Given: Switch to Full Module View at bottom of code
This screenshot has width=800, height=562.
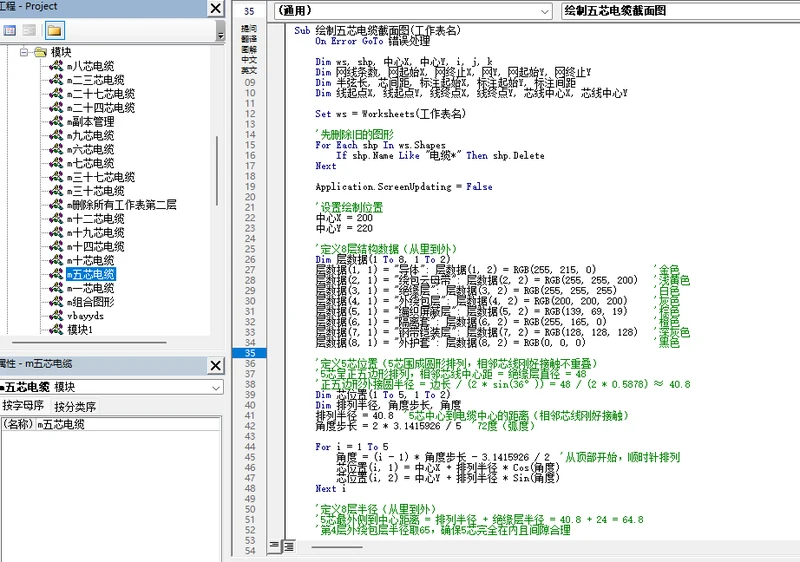Looking at the screenshot, I should click(289, 547).
